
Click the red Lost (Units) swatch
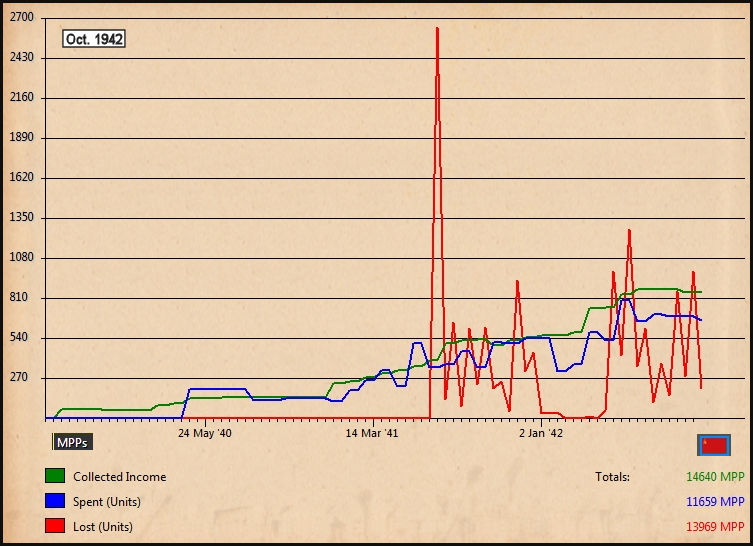[55, 526]
